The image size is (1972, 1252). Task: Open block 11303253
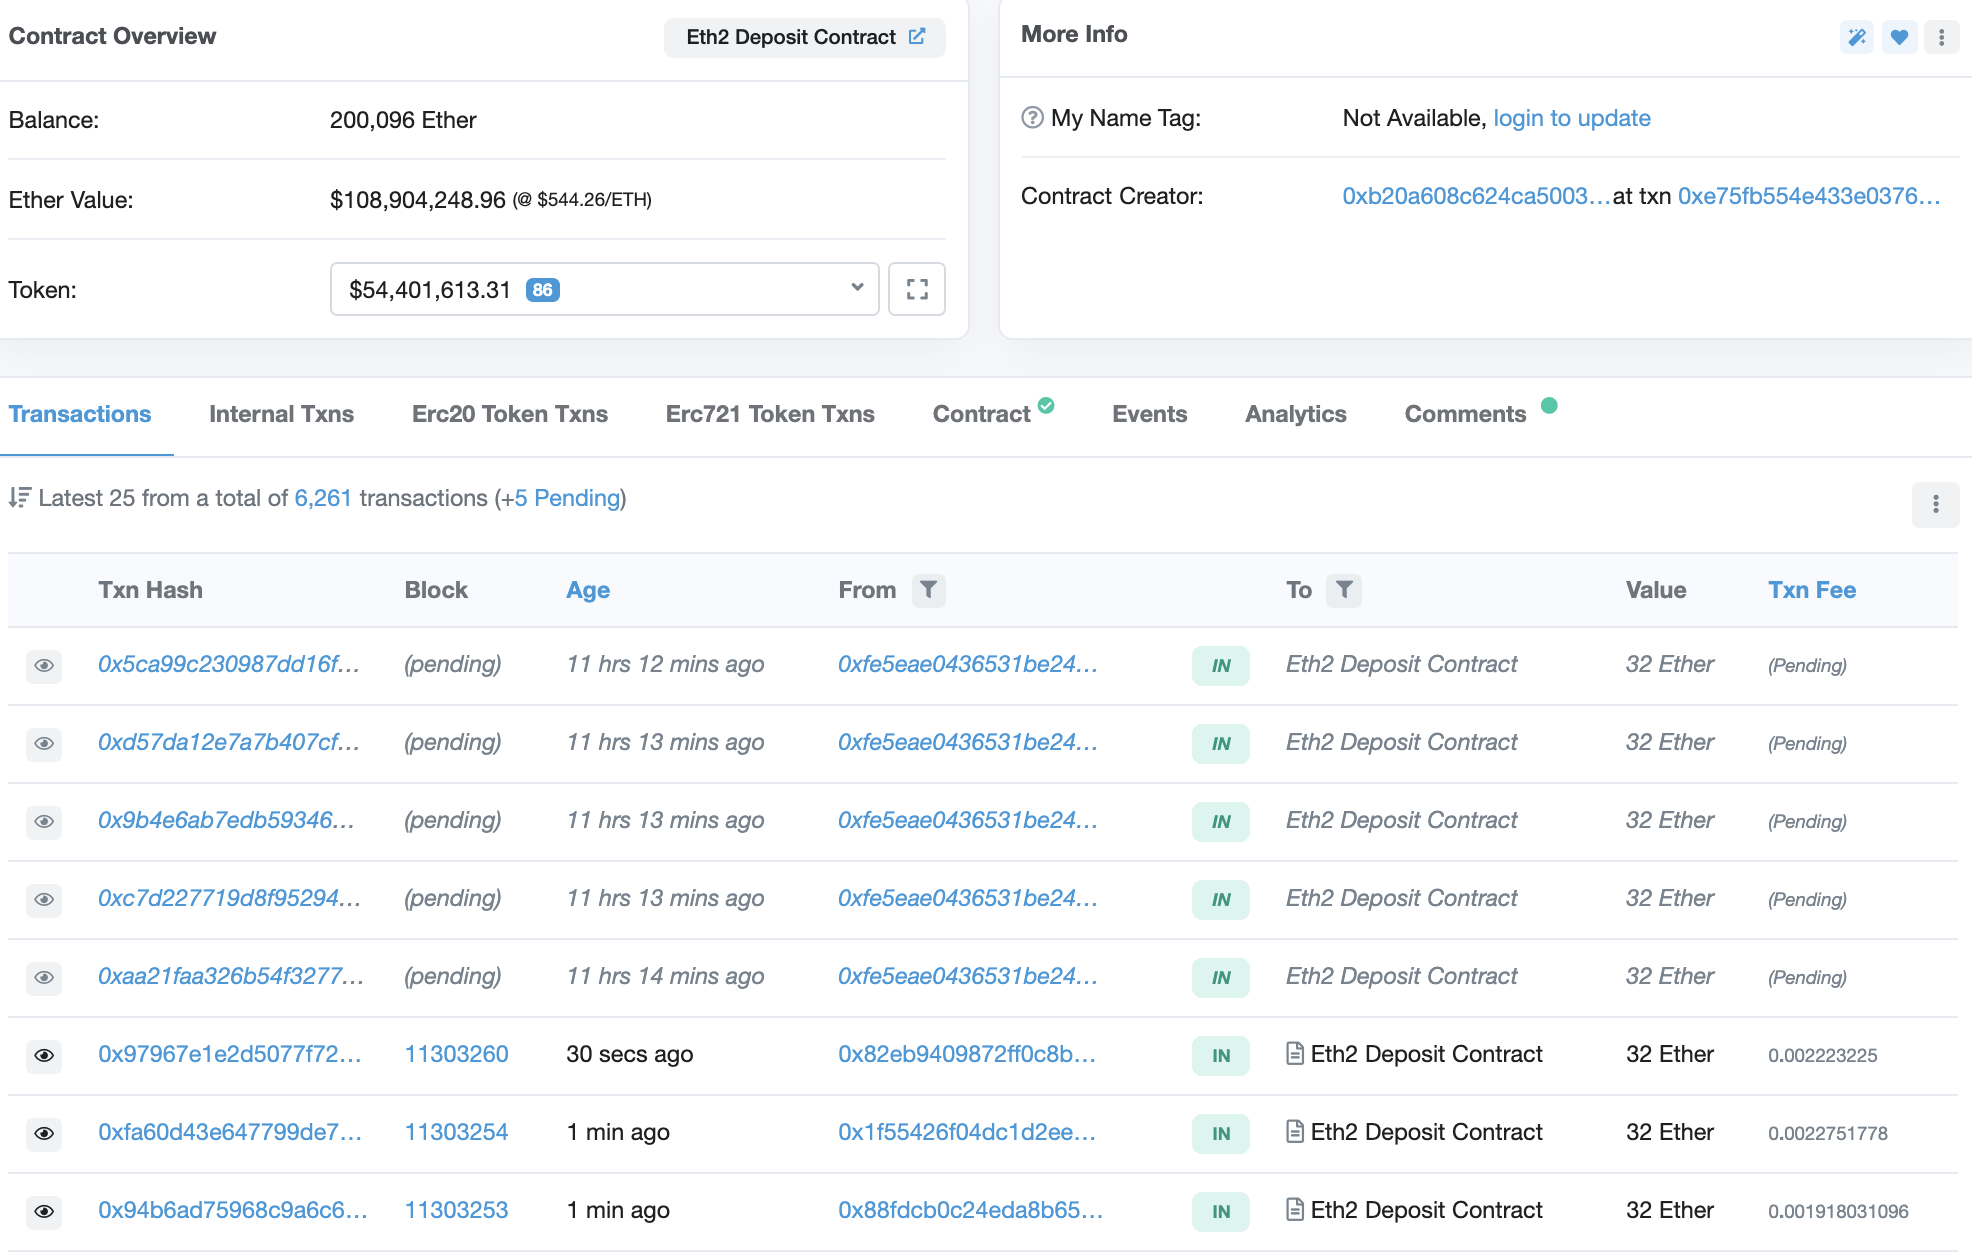(456, 1210)
